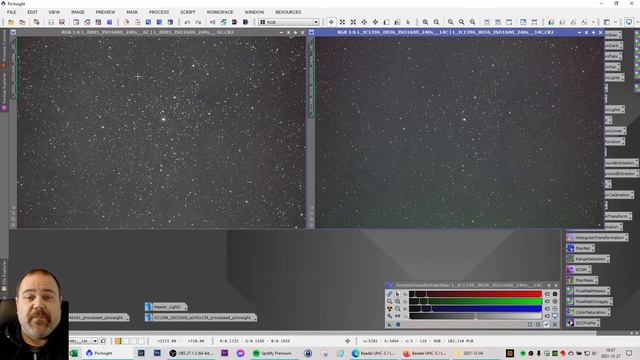
Task: Open the FILE menu
Action: coord(11,12)
